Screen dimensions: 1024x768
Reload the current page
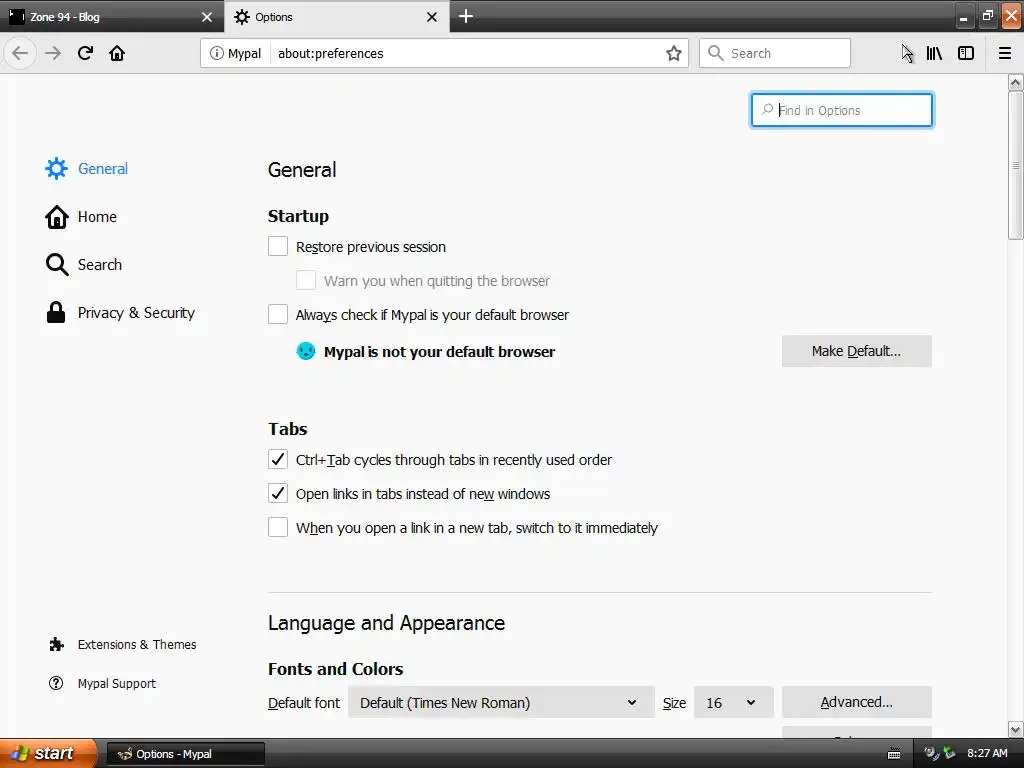pos(85,53)
